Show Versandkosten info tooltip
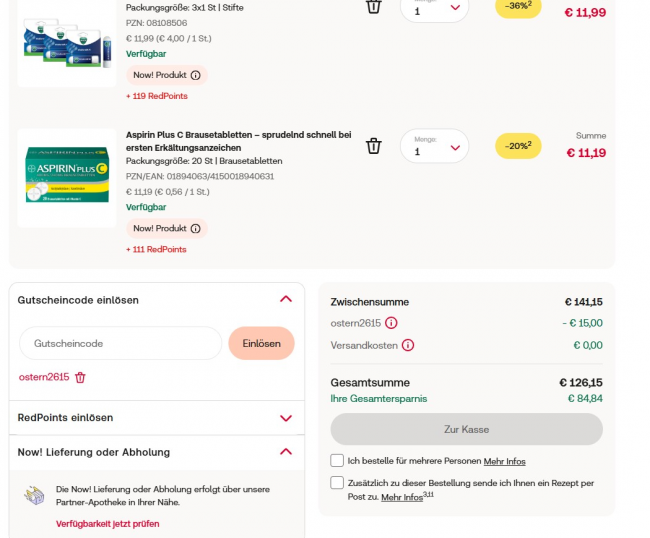The height and width of the screenshot is (538, 650). pos(408,345)
